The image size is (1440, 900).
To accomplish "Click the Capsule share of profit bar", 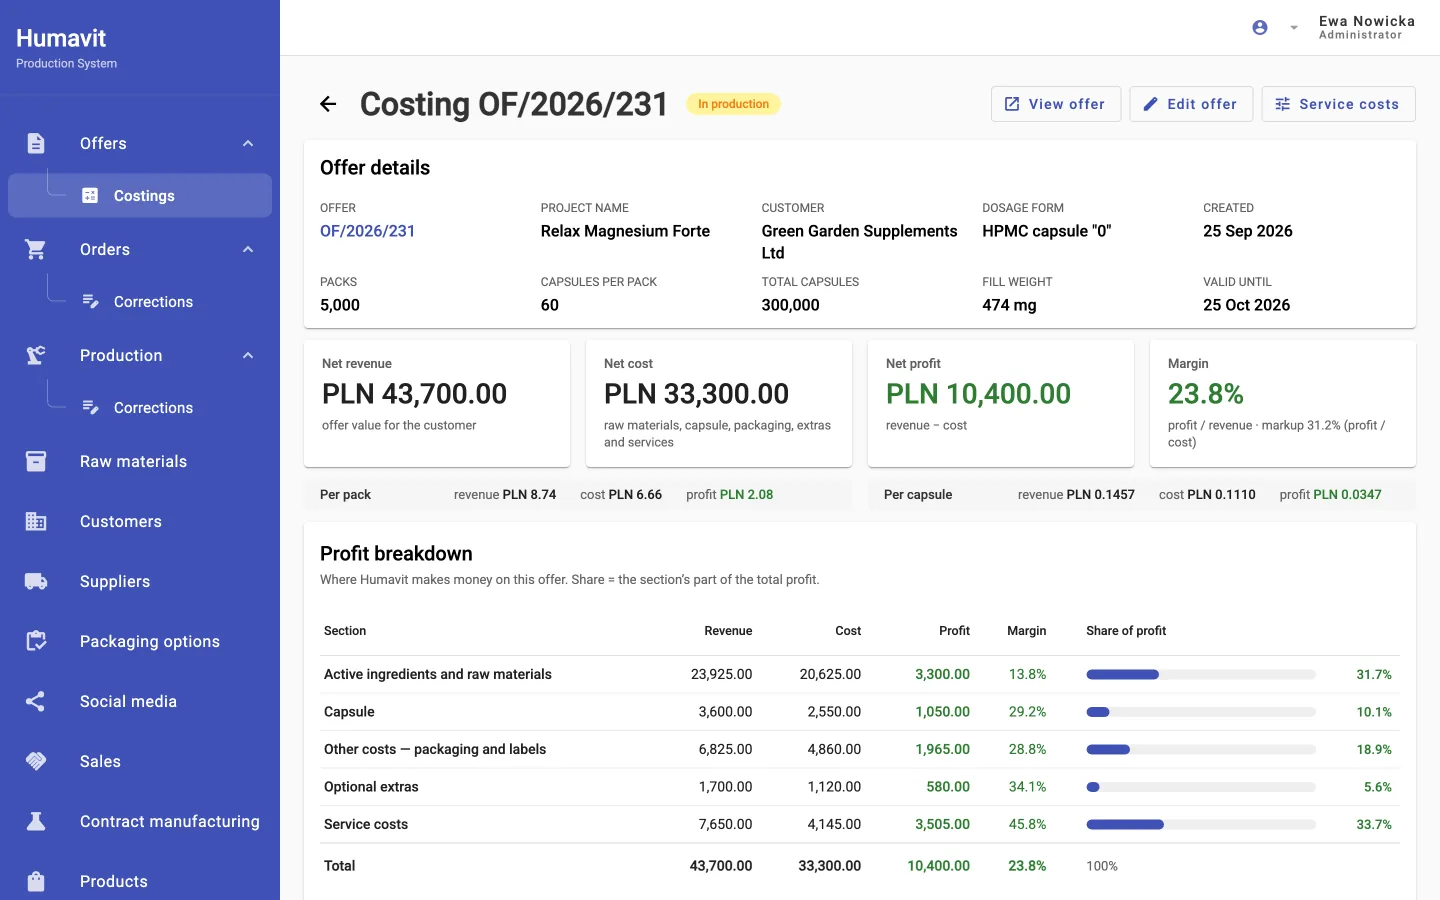I will (1201, 712).
